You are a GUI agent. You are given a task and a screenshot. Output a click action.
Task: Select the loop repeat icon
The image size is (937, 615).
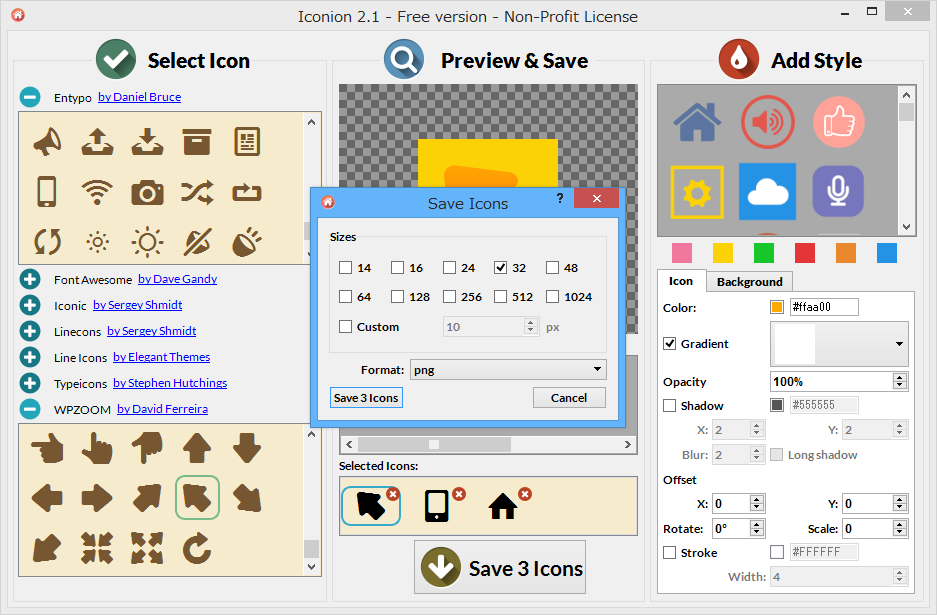pyautogui.click(x=247, y=192)
